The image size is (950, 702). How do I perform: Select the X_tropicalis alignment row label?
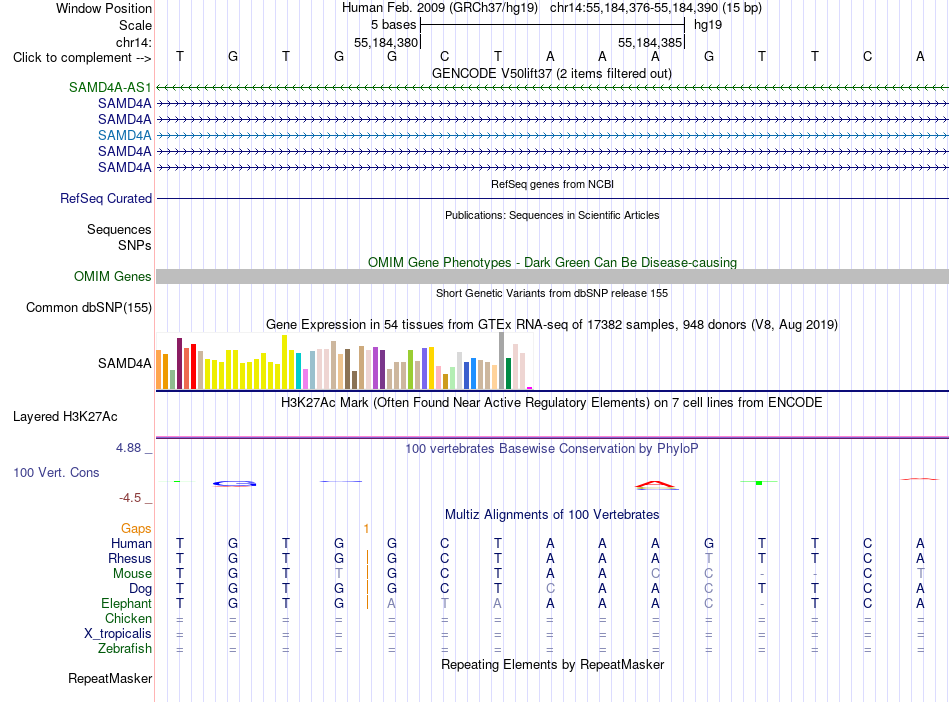(118, 634)
